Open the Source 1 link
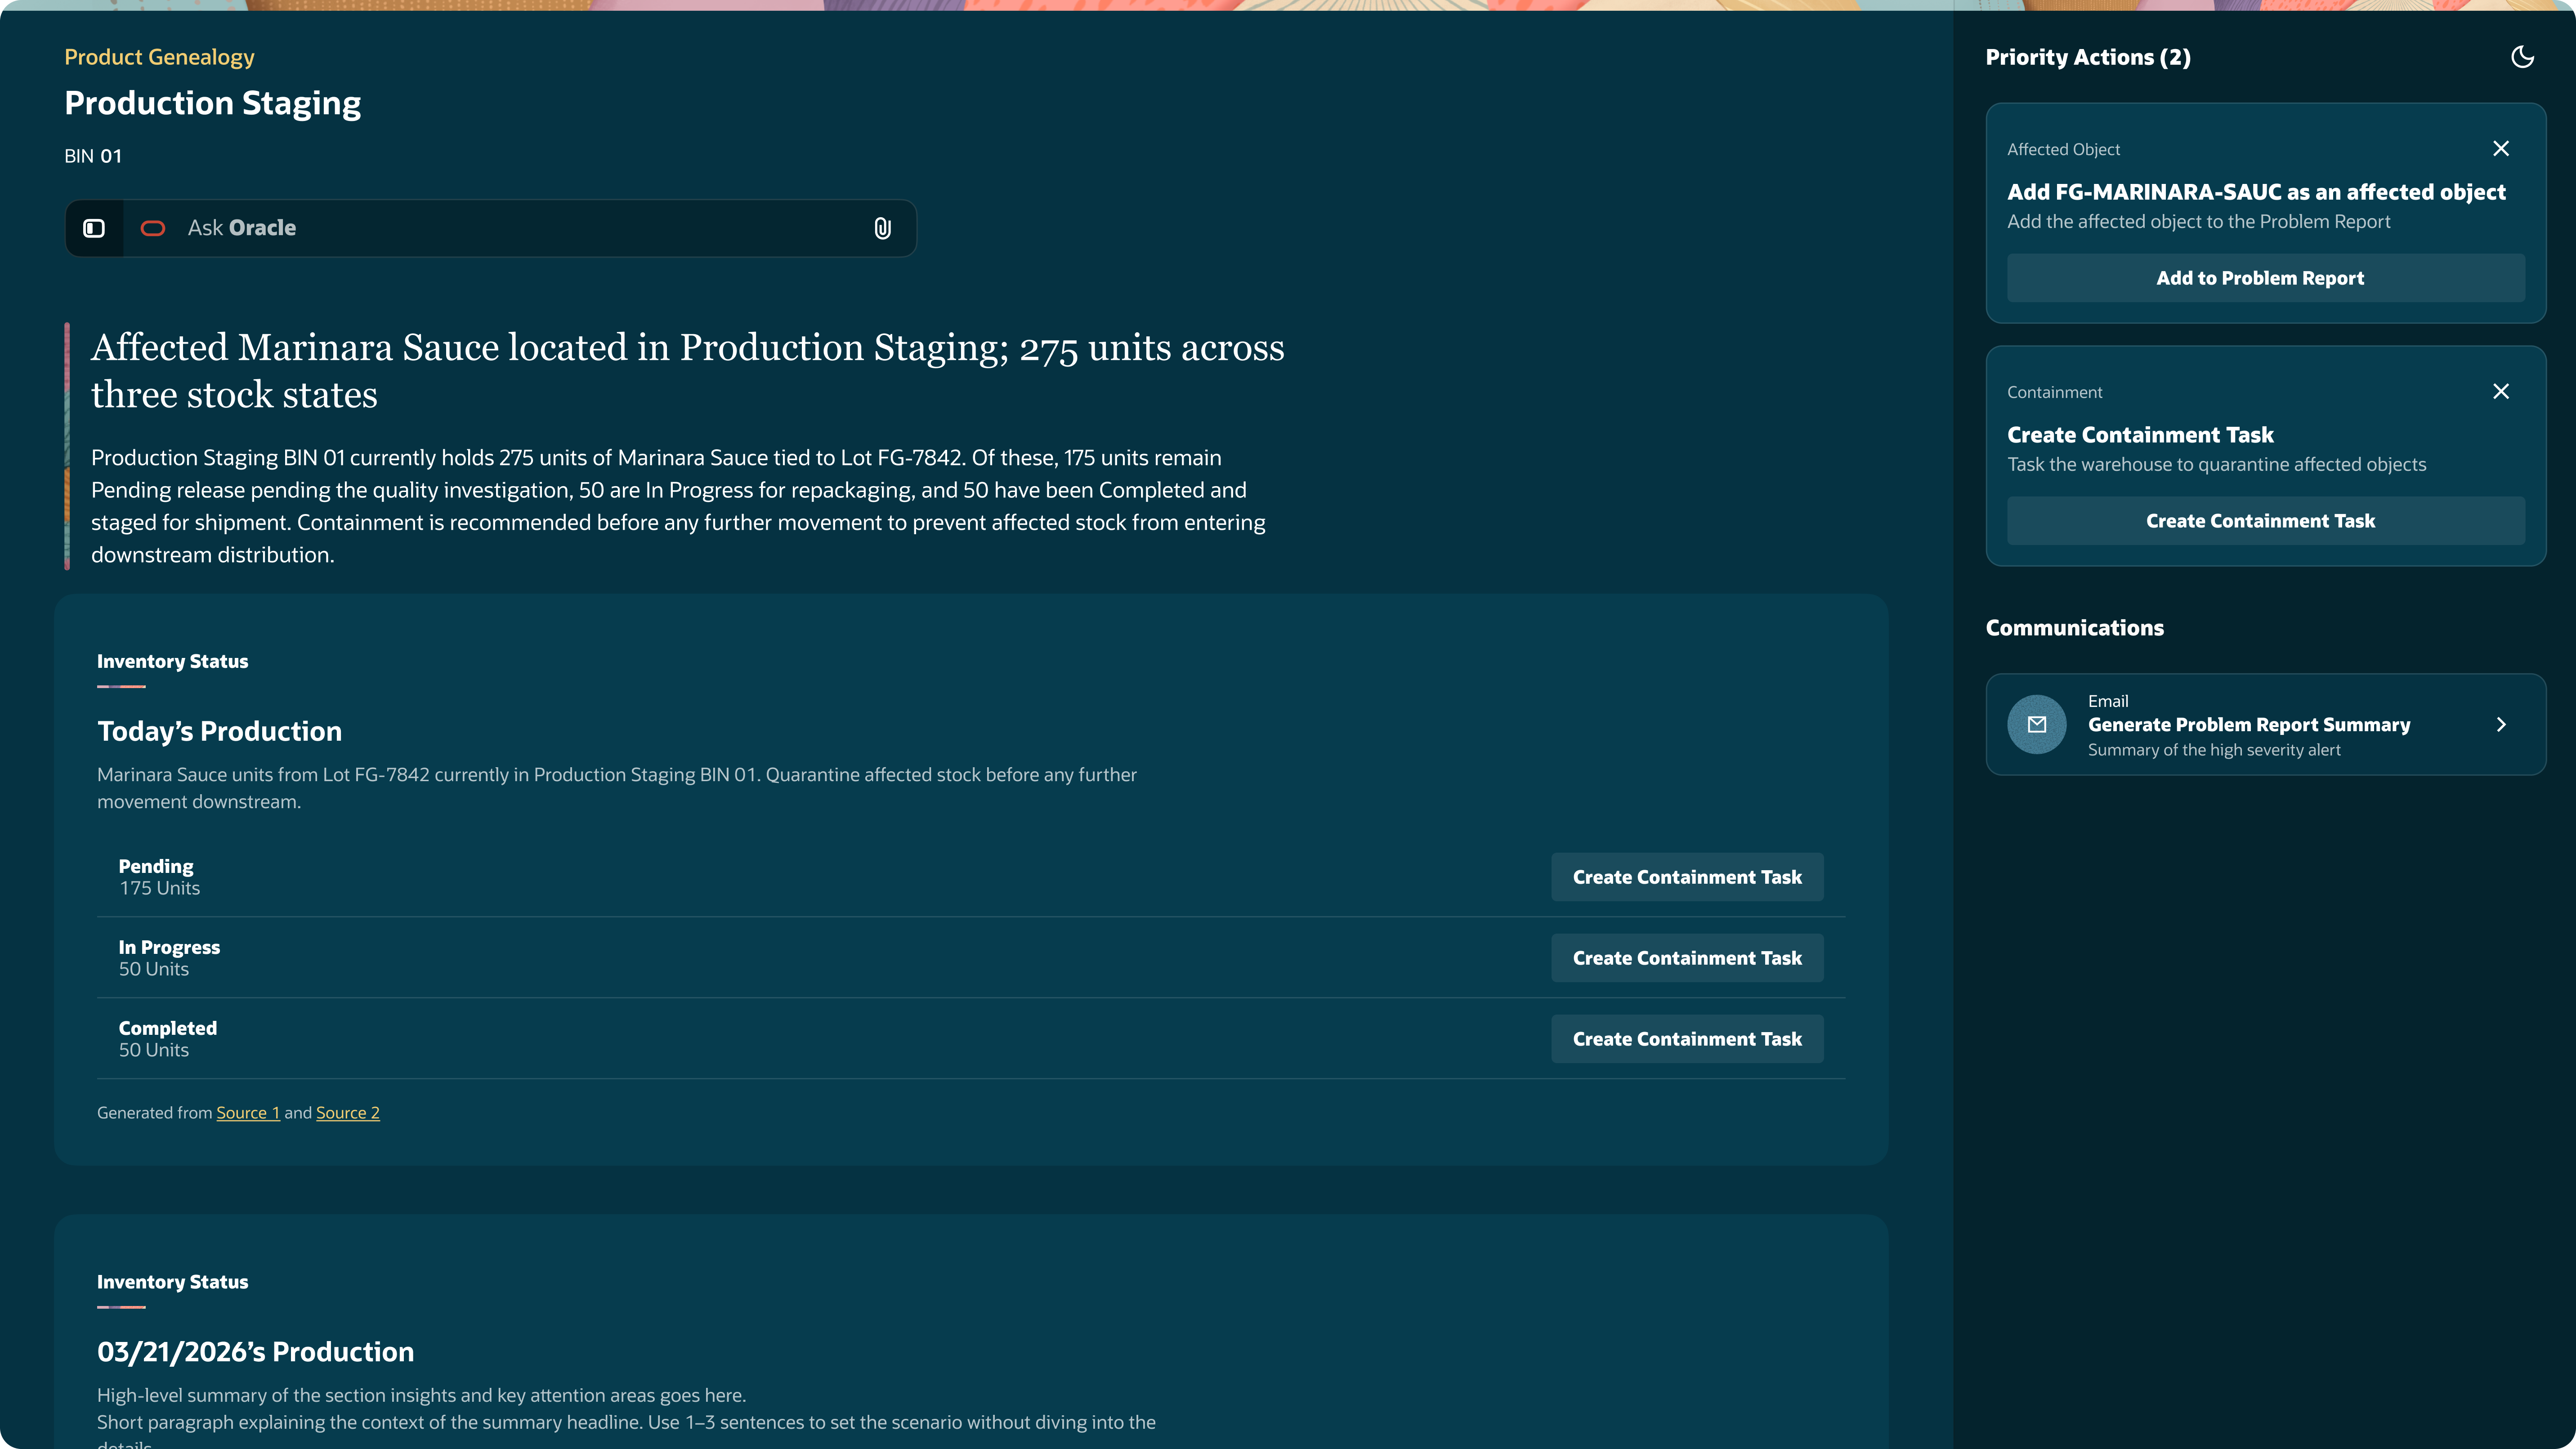 tap(248, 1113)
